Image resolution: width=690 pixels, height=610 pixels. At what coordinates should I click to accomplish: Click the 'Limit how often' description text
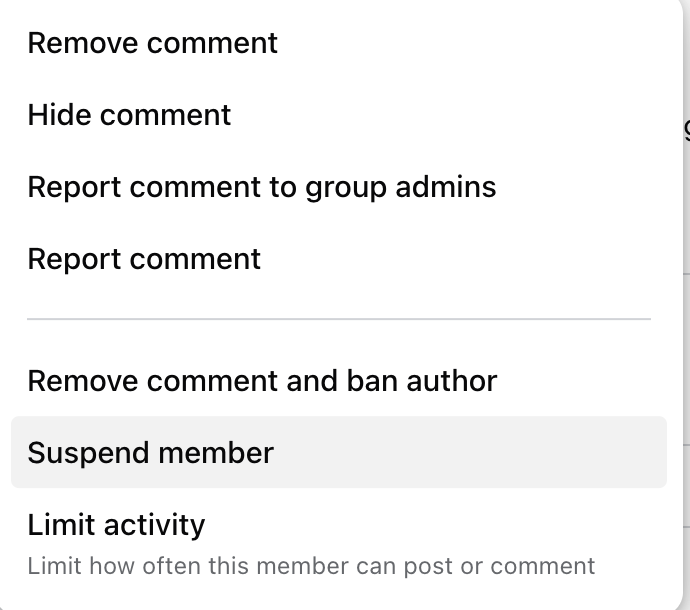pyautogui.click(x=311, y=566)
